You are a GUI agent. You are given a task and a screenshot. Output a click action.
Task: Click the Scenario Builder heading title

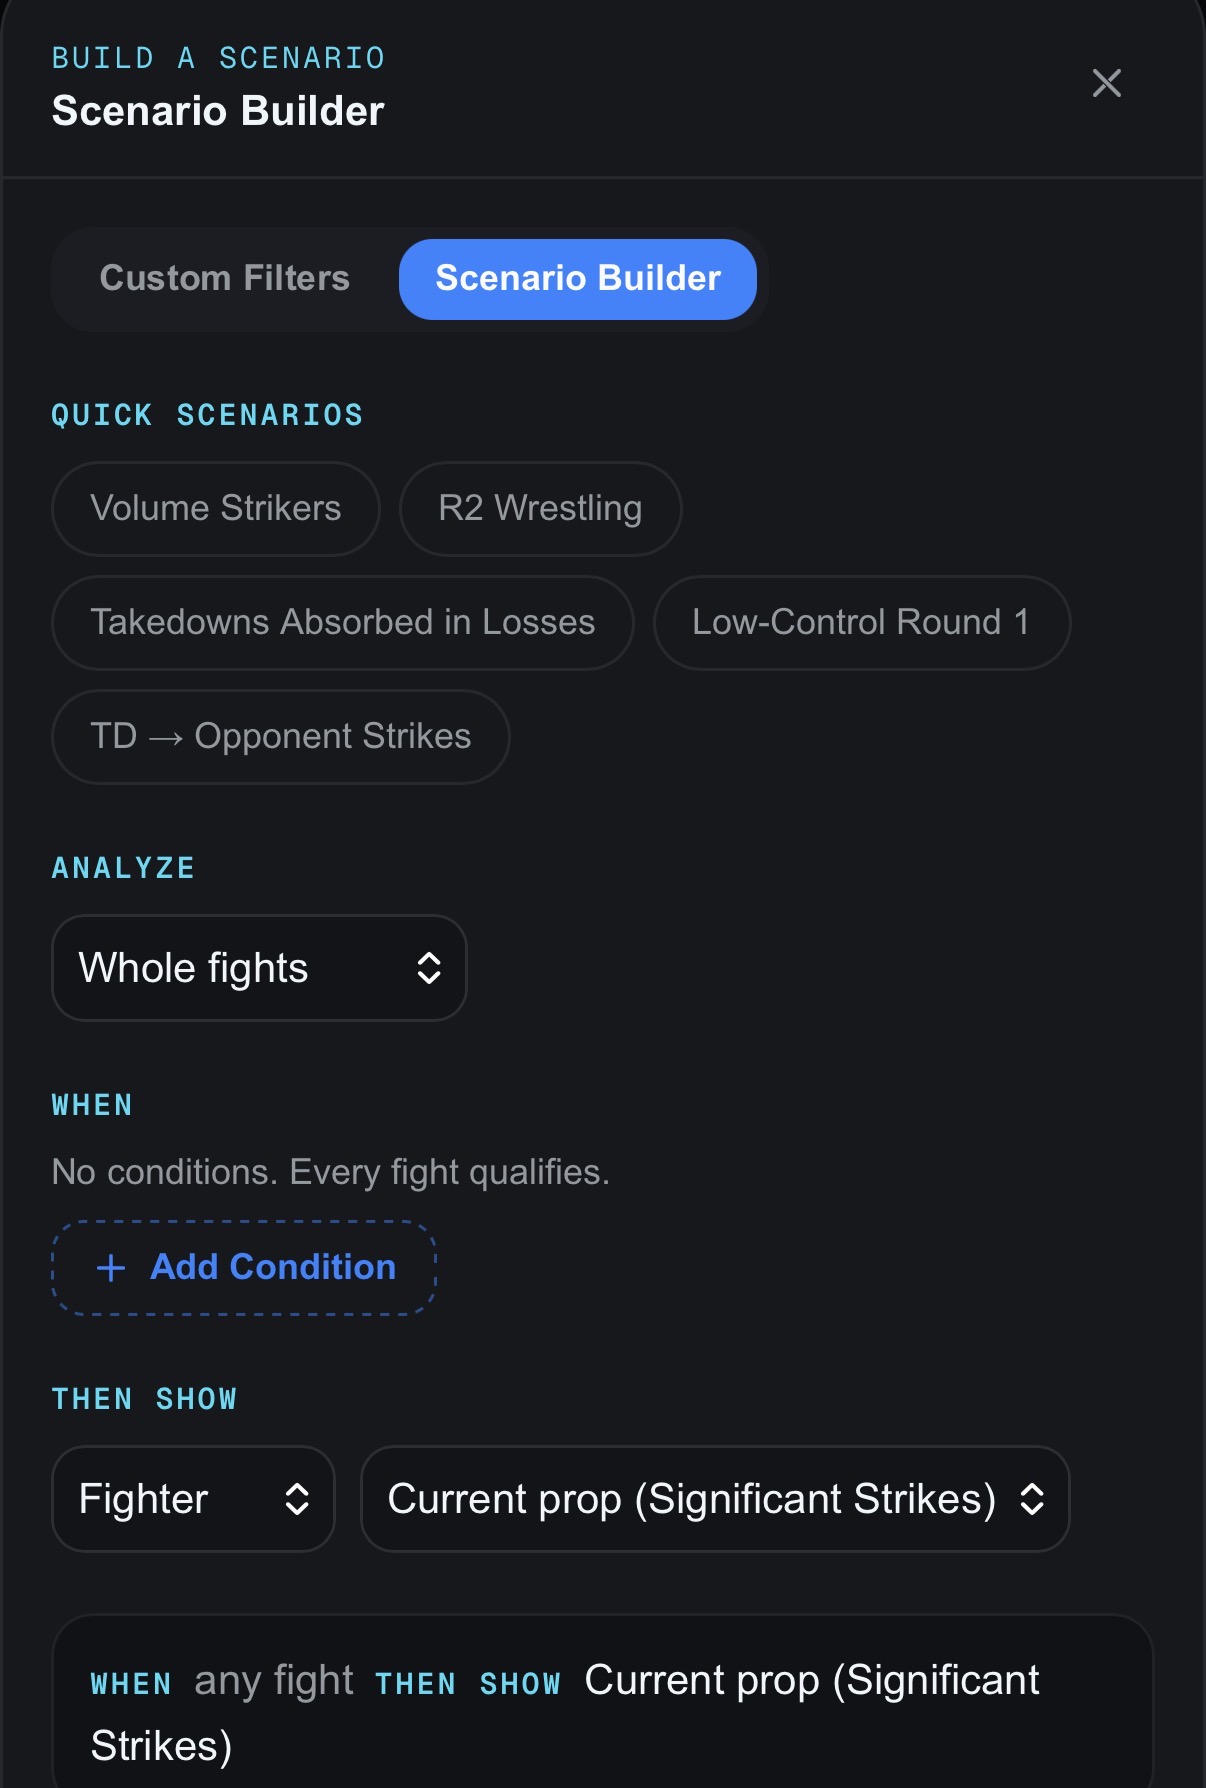tap(218, 111)
